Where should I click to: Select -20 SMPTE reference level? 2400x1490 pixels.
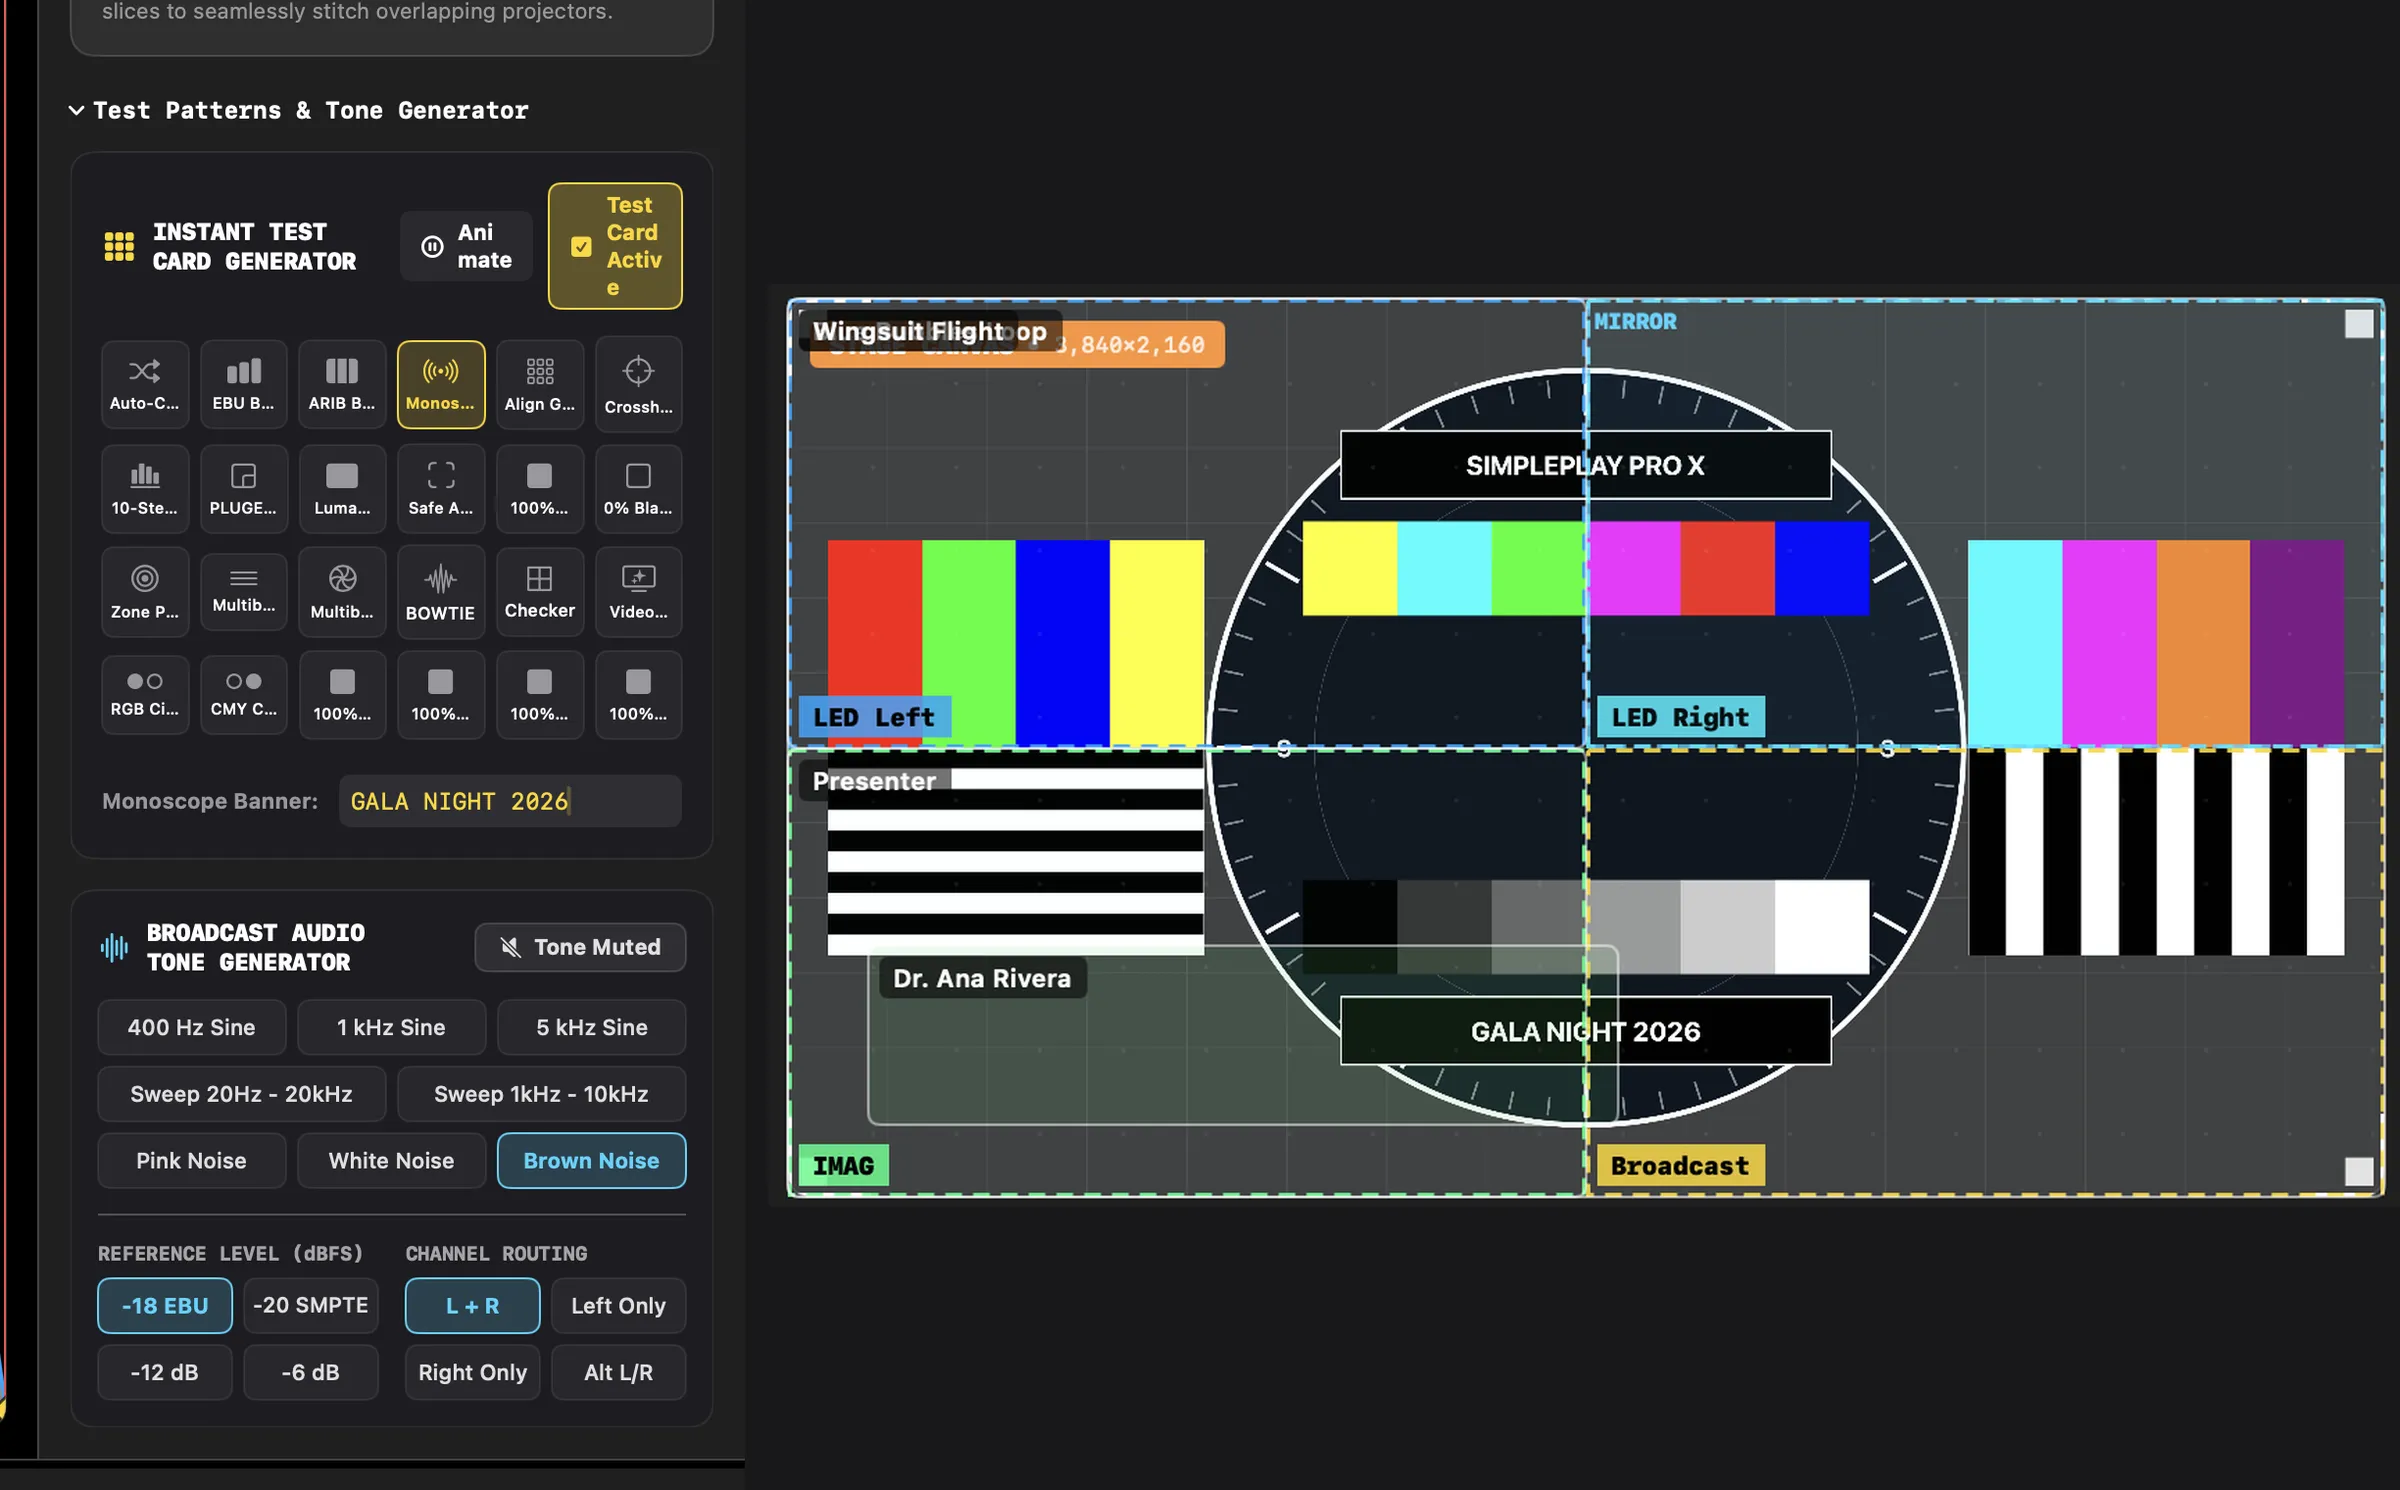pyautogui.click(x=311, y=1306)
